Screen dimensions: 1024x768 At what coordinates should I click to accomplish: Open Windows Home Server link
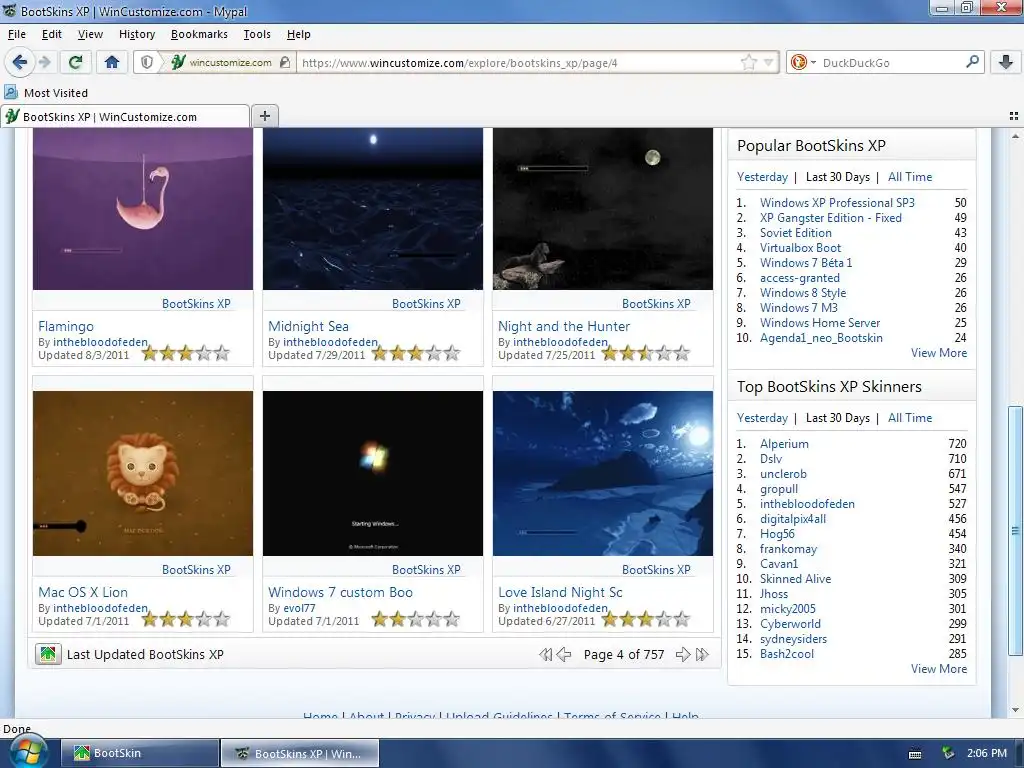tap(820, 323)
